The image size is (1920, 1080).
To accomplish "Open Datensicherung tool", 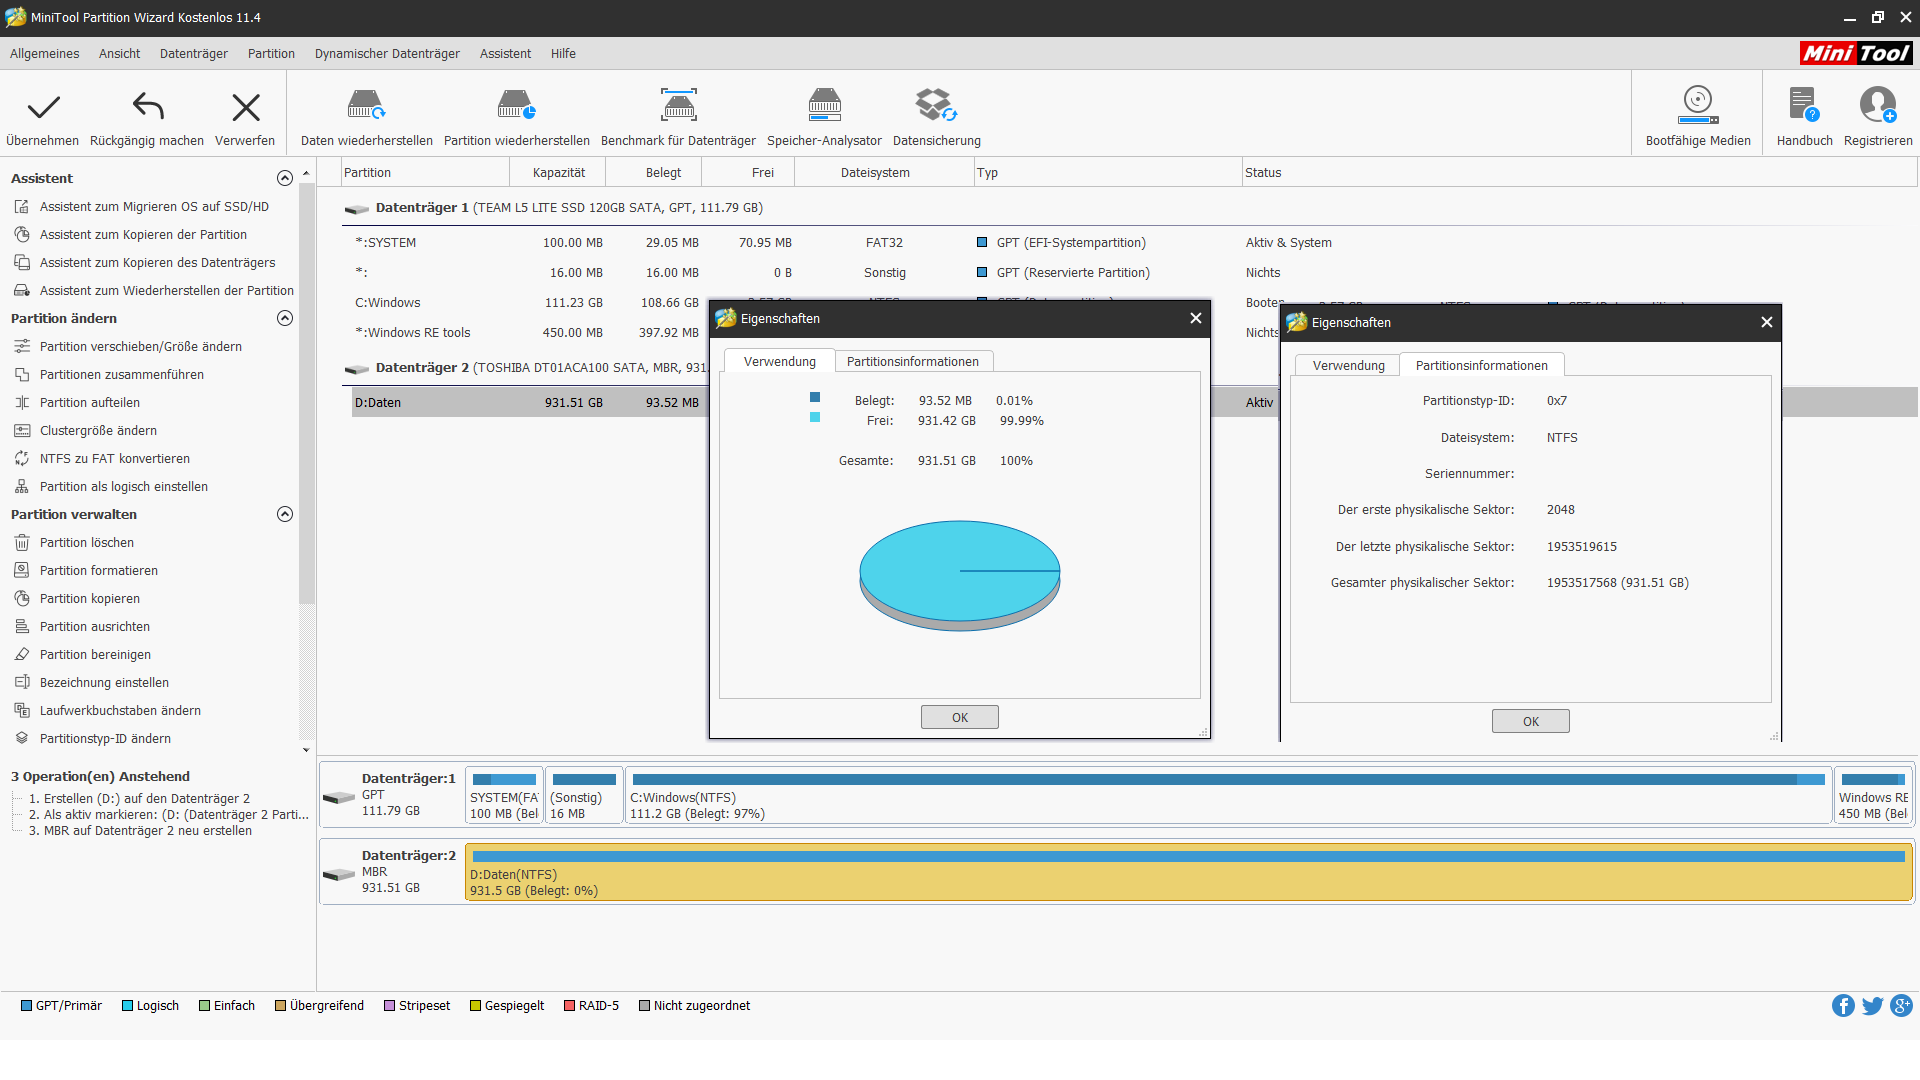I will click(936, 105).
